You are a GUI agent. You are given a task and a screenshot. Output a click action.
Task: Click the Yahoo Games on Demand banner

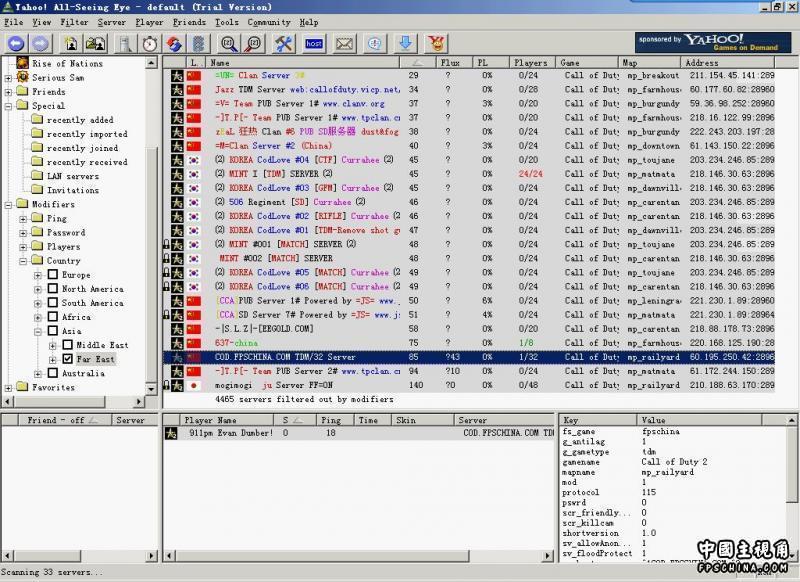pyautogui.click(x=713, y=43)
